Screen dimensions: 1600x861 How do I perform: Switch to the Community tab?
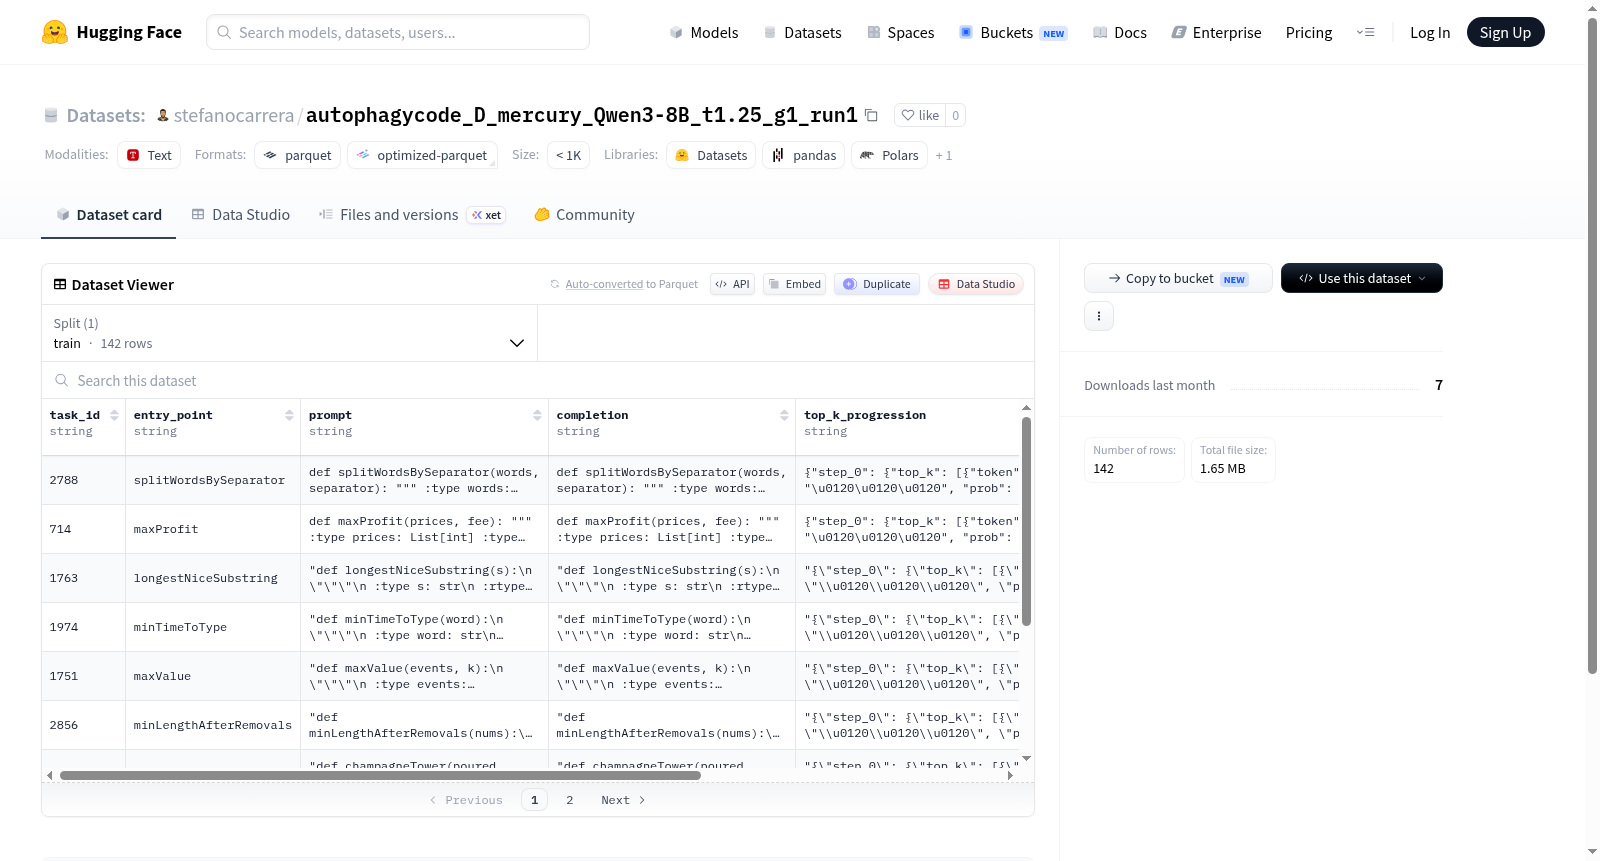coord(584,214)
